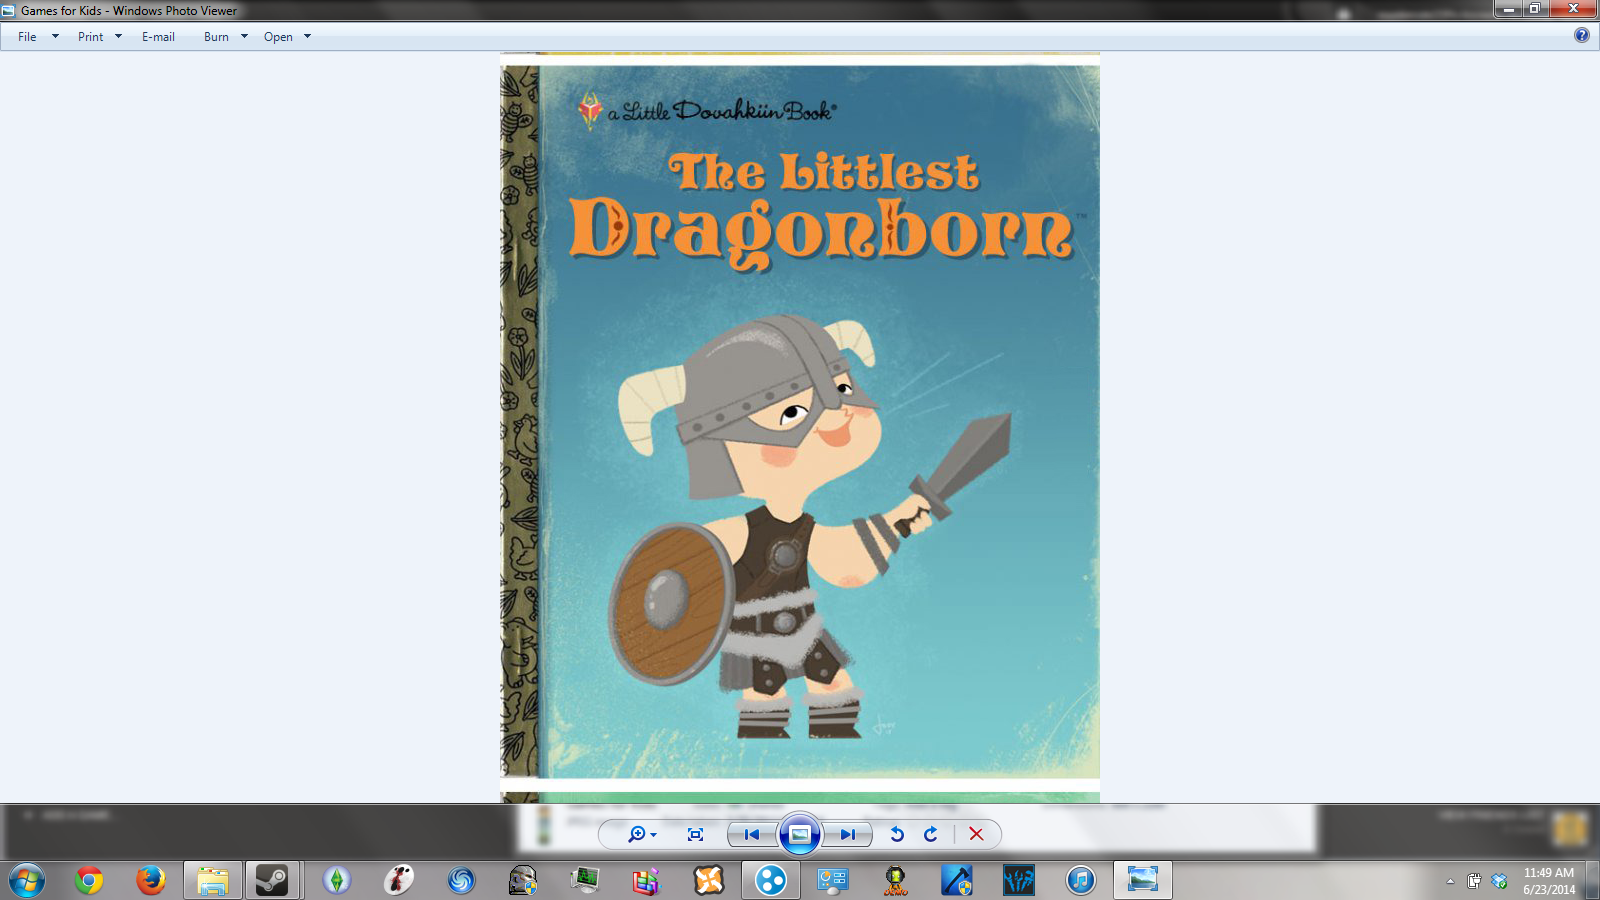Expand the Print dropdown arrow
Image resolution: width=1600 pixels, height=900 pixels.
pos(118,37)
